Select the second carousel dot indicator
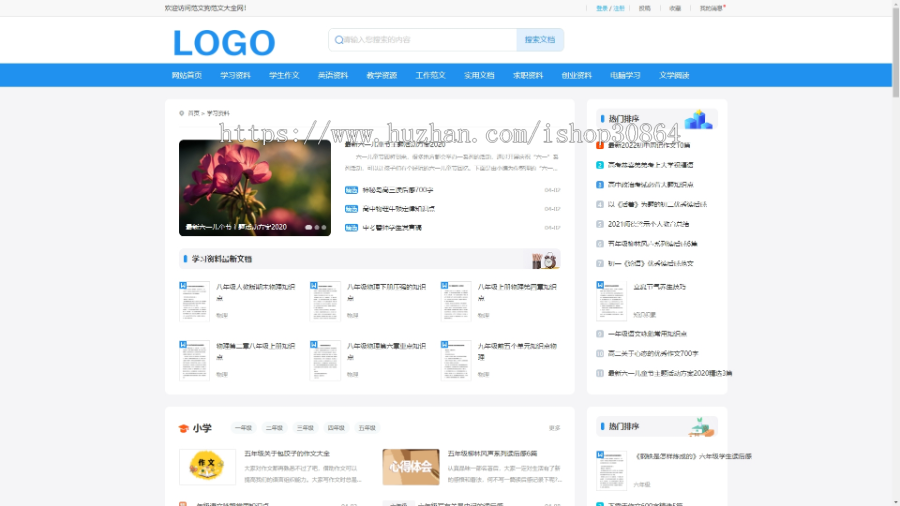The image size is (900, 506). pos(317,227)
